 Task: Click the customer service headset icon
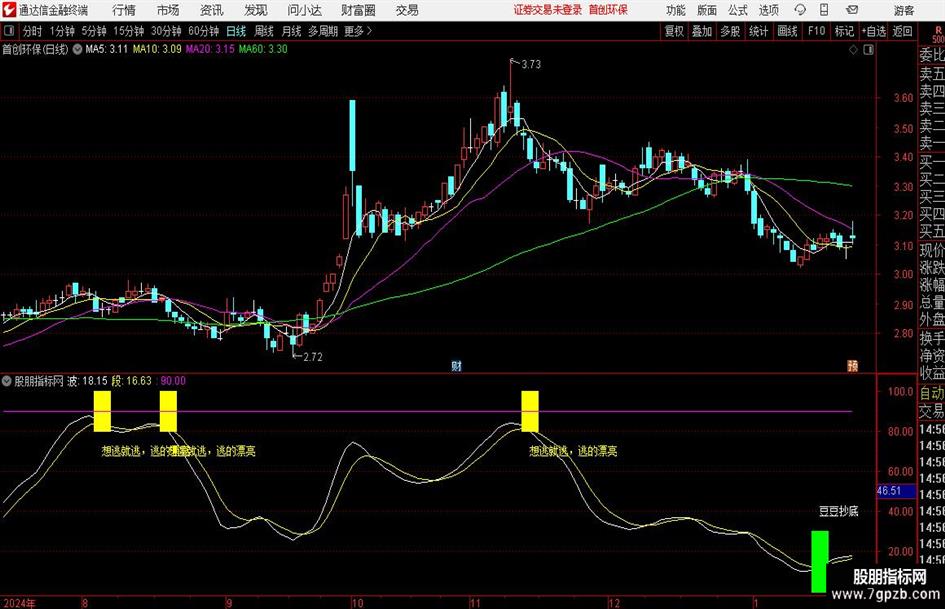[x=800, y=10]
